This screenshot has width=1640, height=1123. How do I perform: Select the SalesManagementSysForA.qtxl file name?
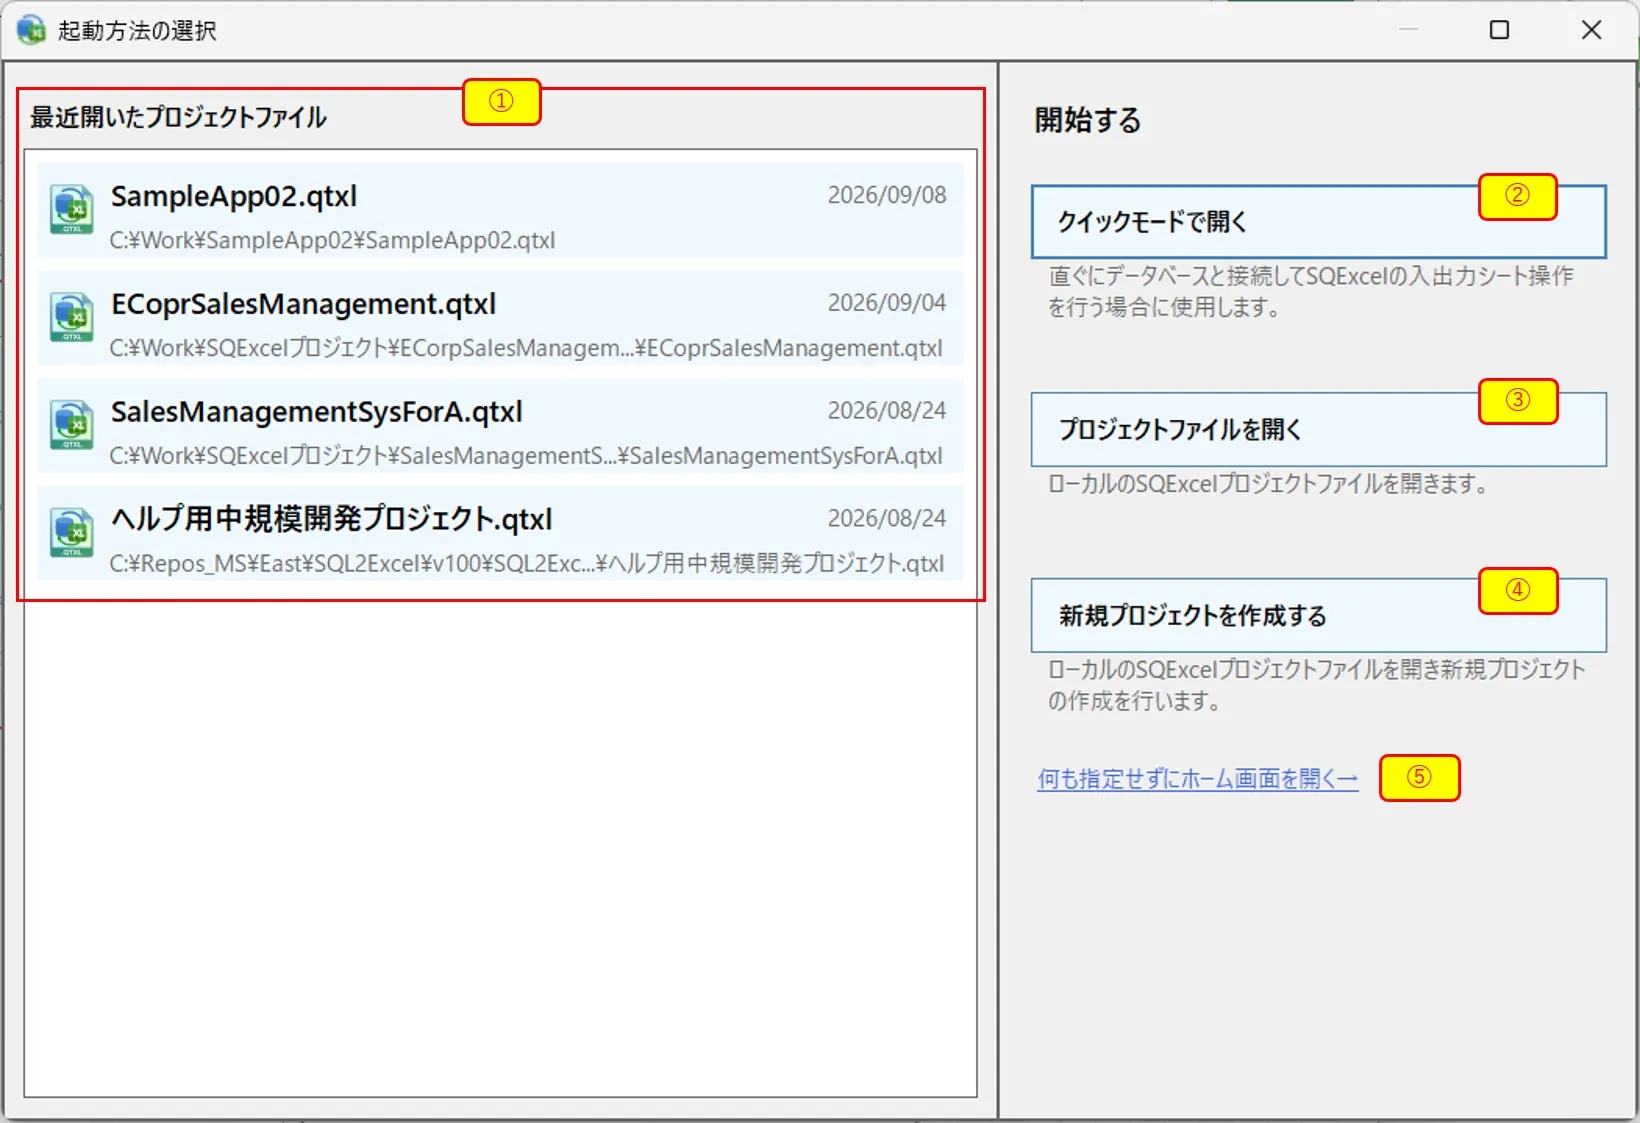point(317,412)
